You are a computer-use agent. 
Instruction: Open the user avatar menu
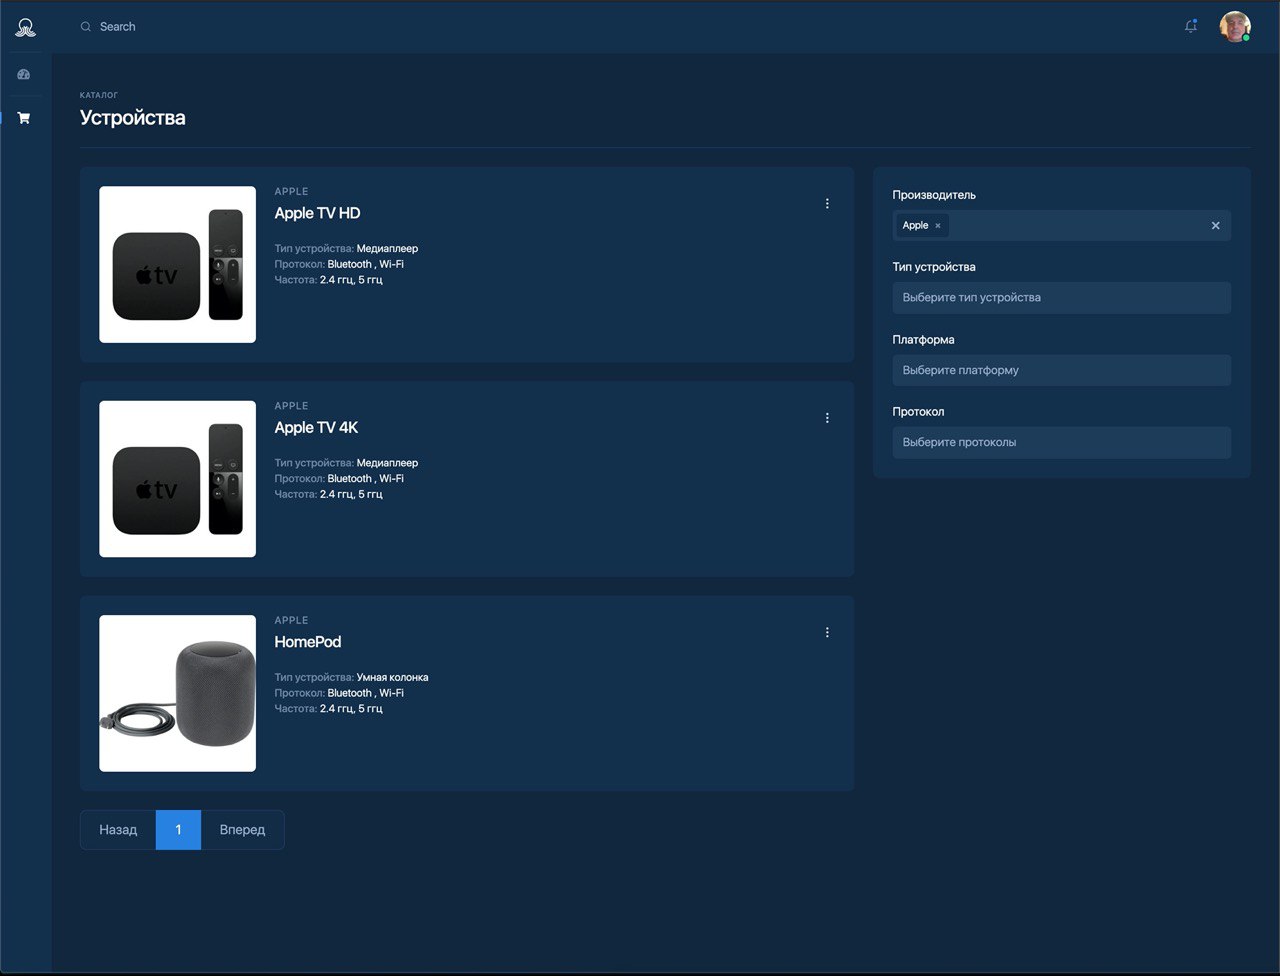(x=1235, y=27)
